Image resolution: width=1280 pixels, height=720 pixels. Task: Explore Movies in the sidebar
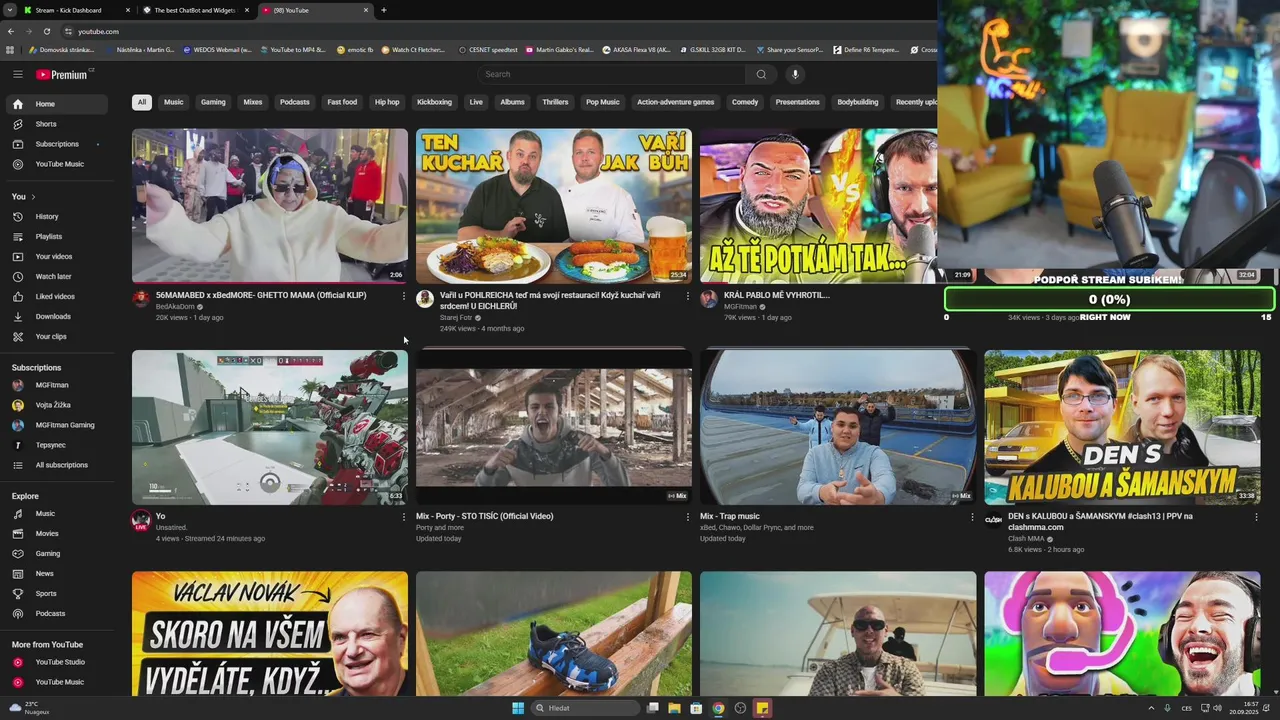[59, 533]
